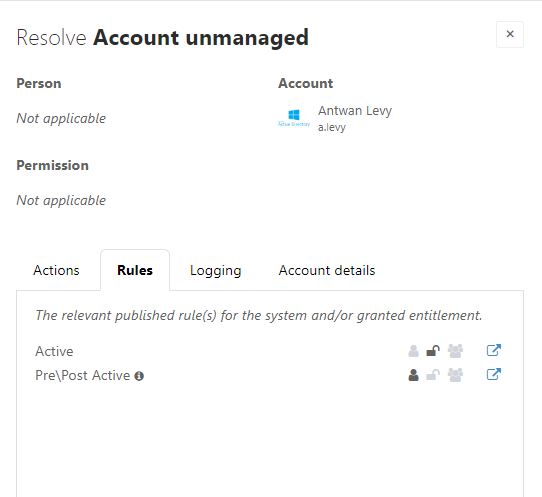Select the Pre\Post Active rule name
Screen dimensions: 542x497
83,376
